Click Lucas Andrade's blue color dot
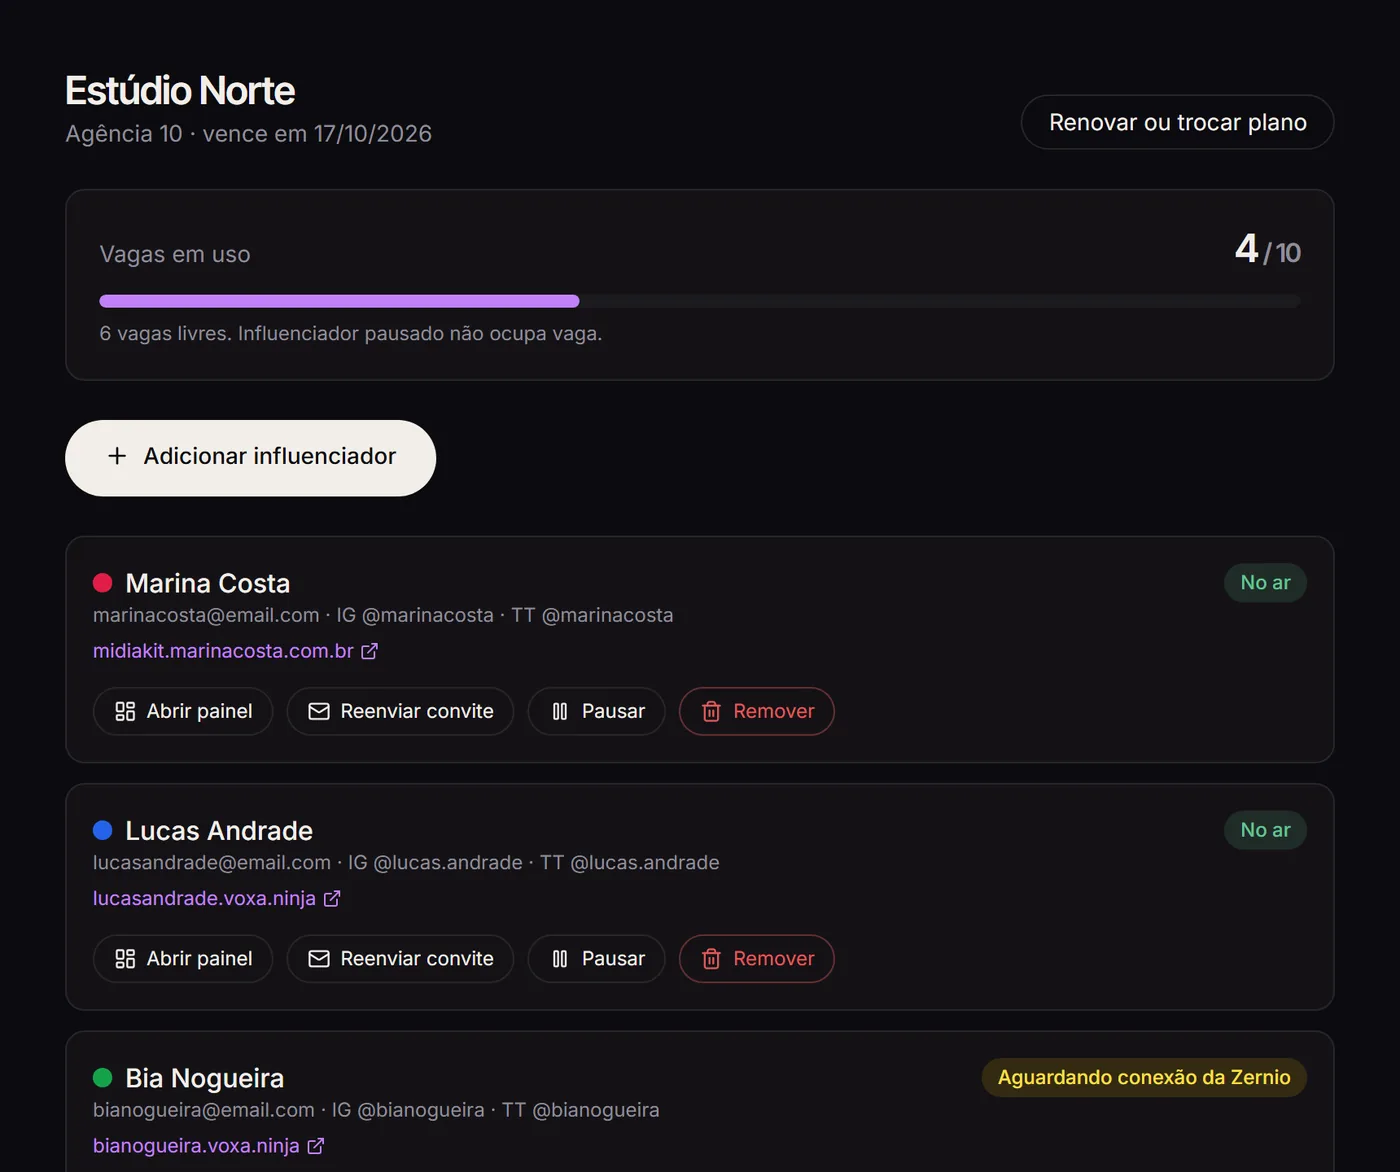The height and width of the screenshot is (1172, 1400). pyautogui.click(x=102, y=830)
